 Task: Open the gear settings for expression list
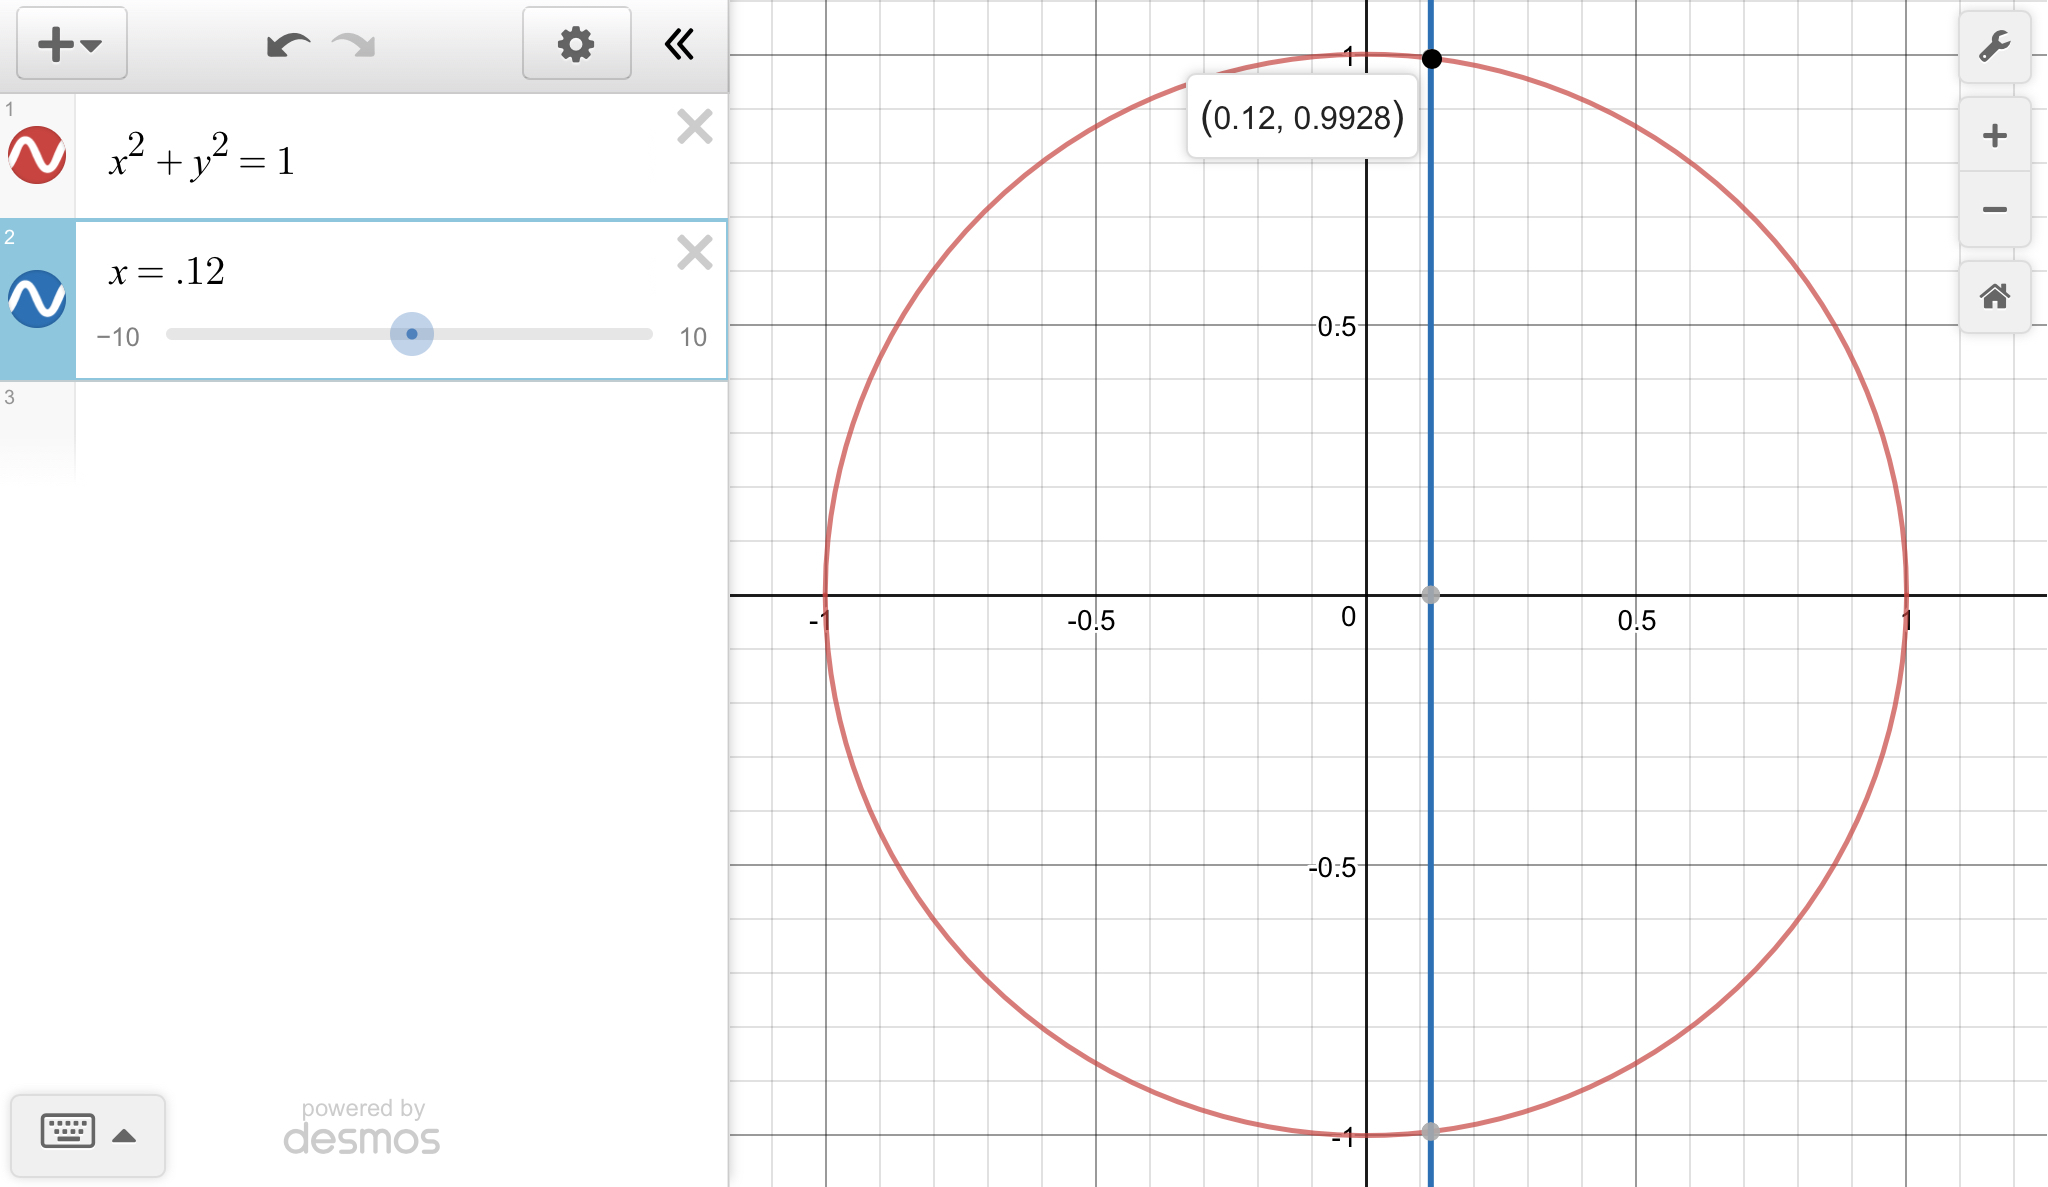click(x=576, y=44)
